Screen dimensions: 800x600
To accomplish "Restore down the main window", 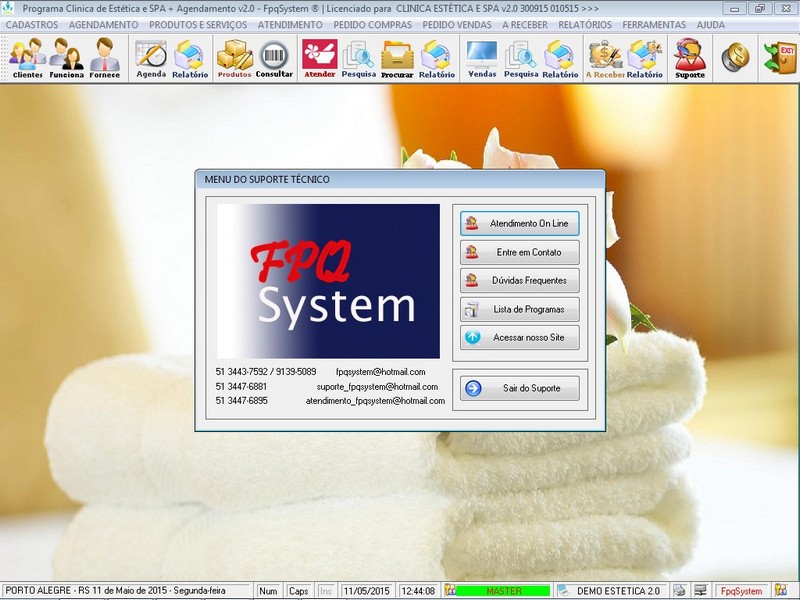I will 760,9.
